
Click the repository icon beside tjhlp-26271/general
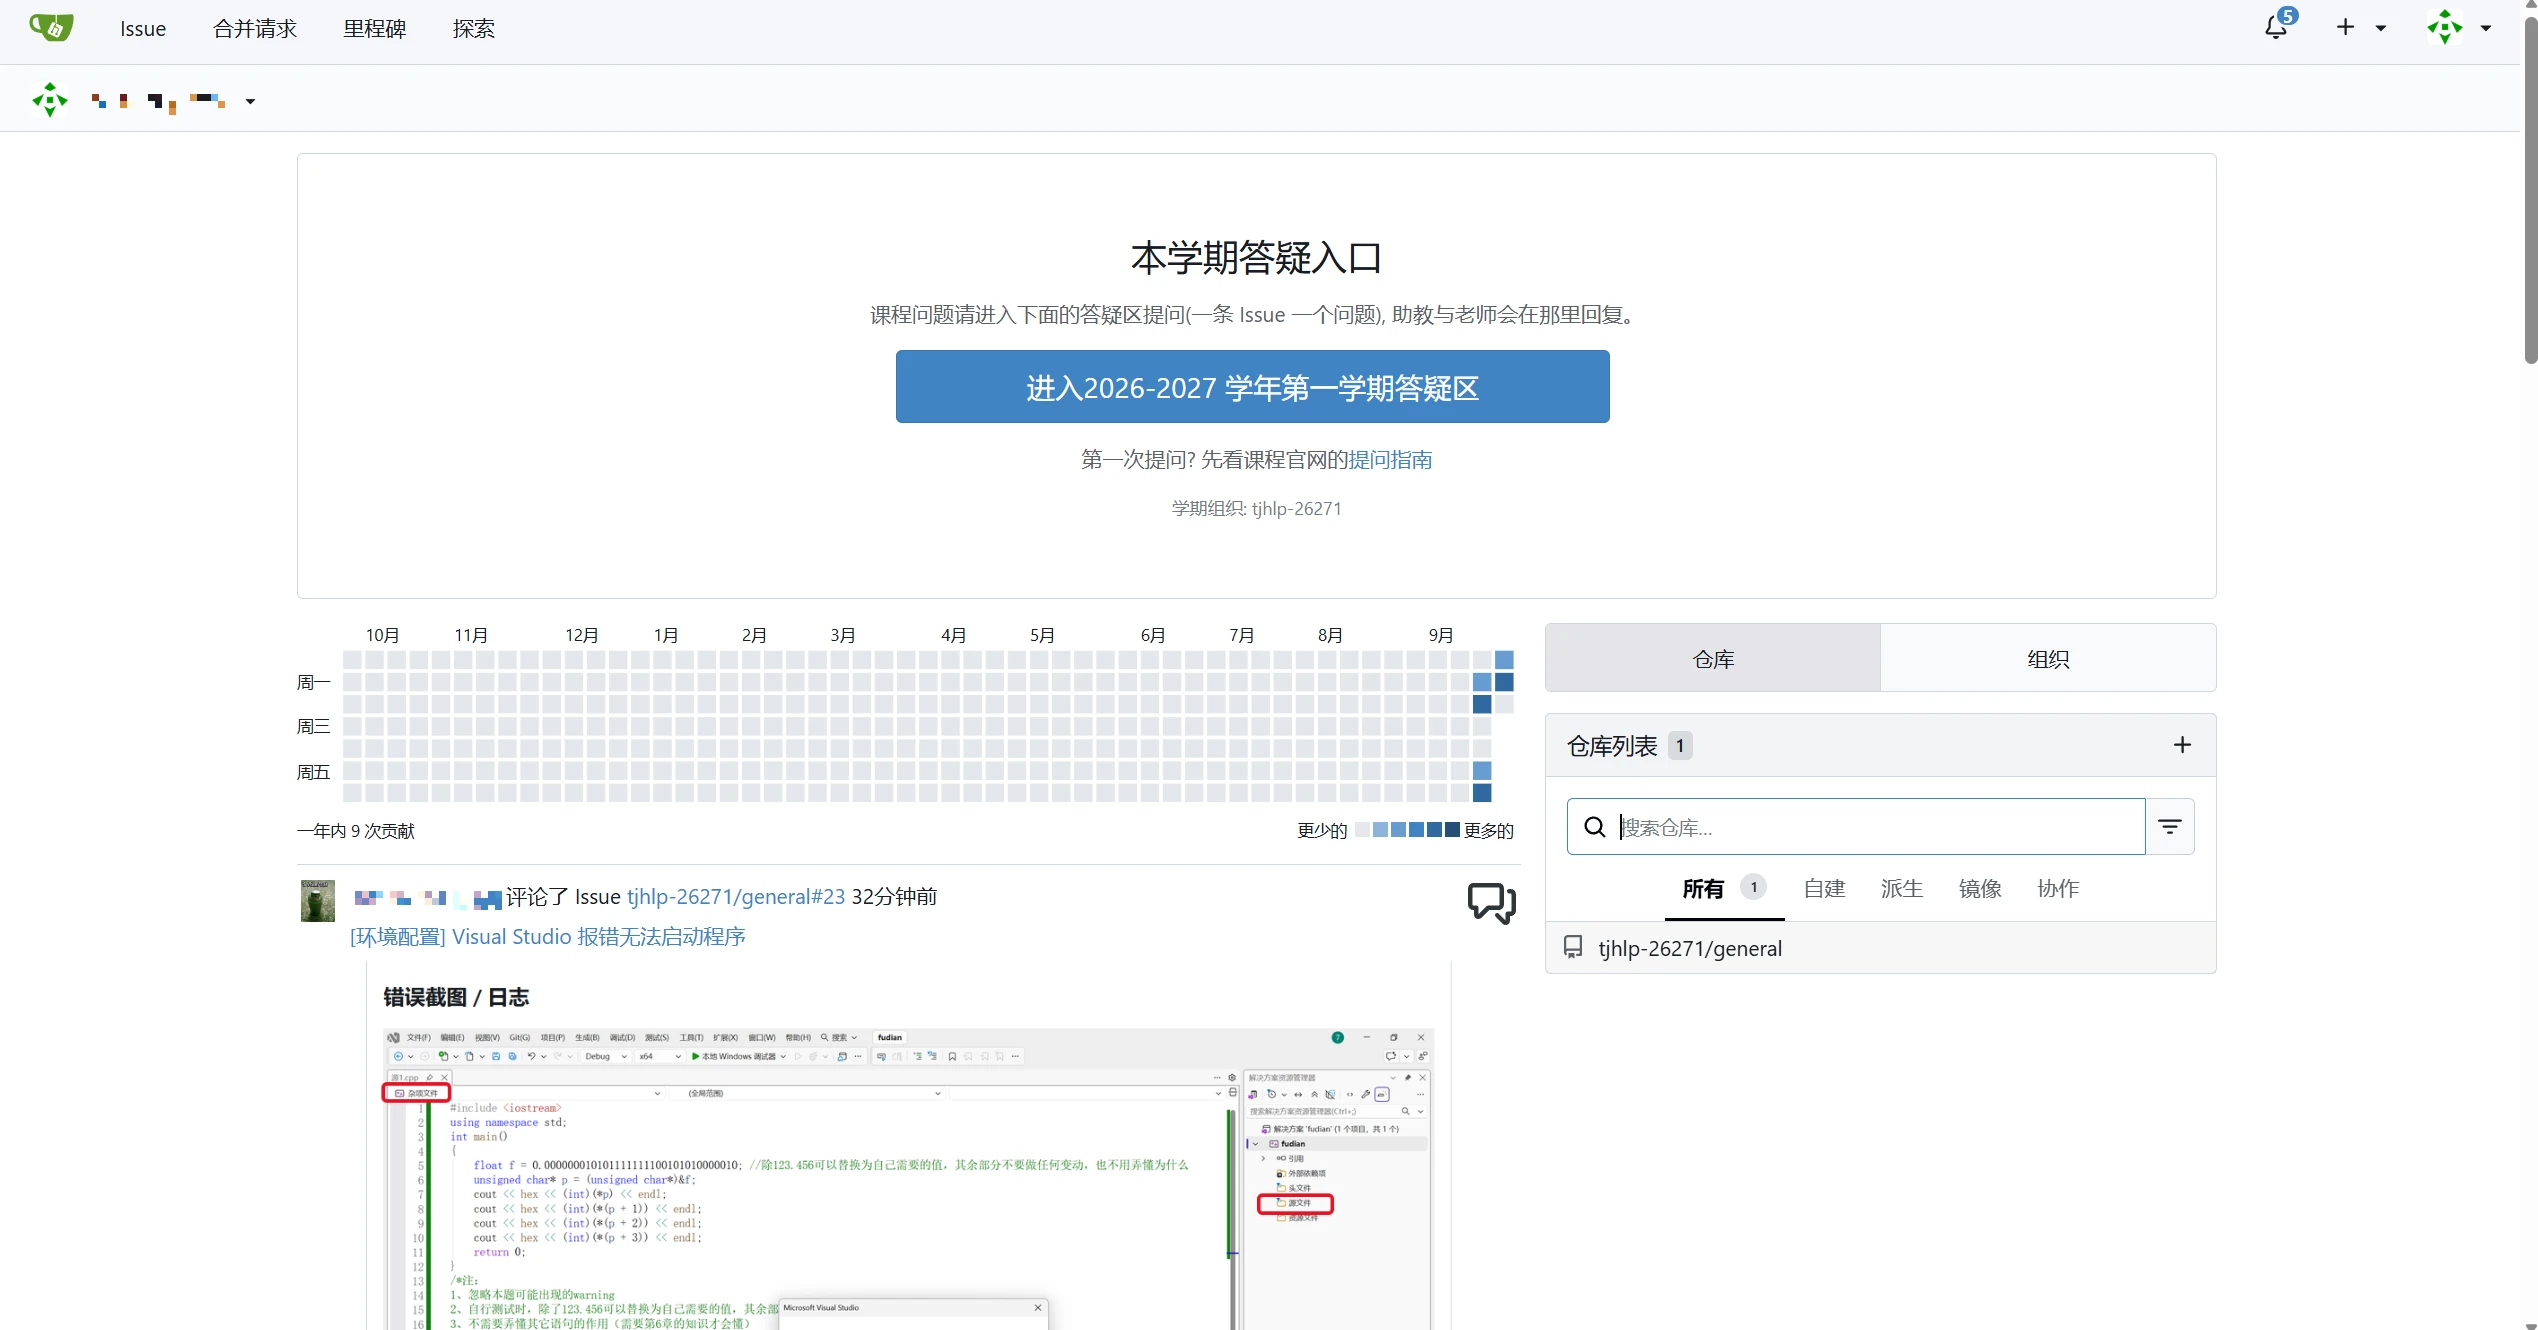1573,947
